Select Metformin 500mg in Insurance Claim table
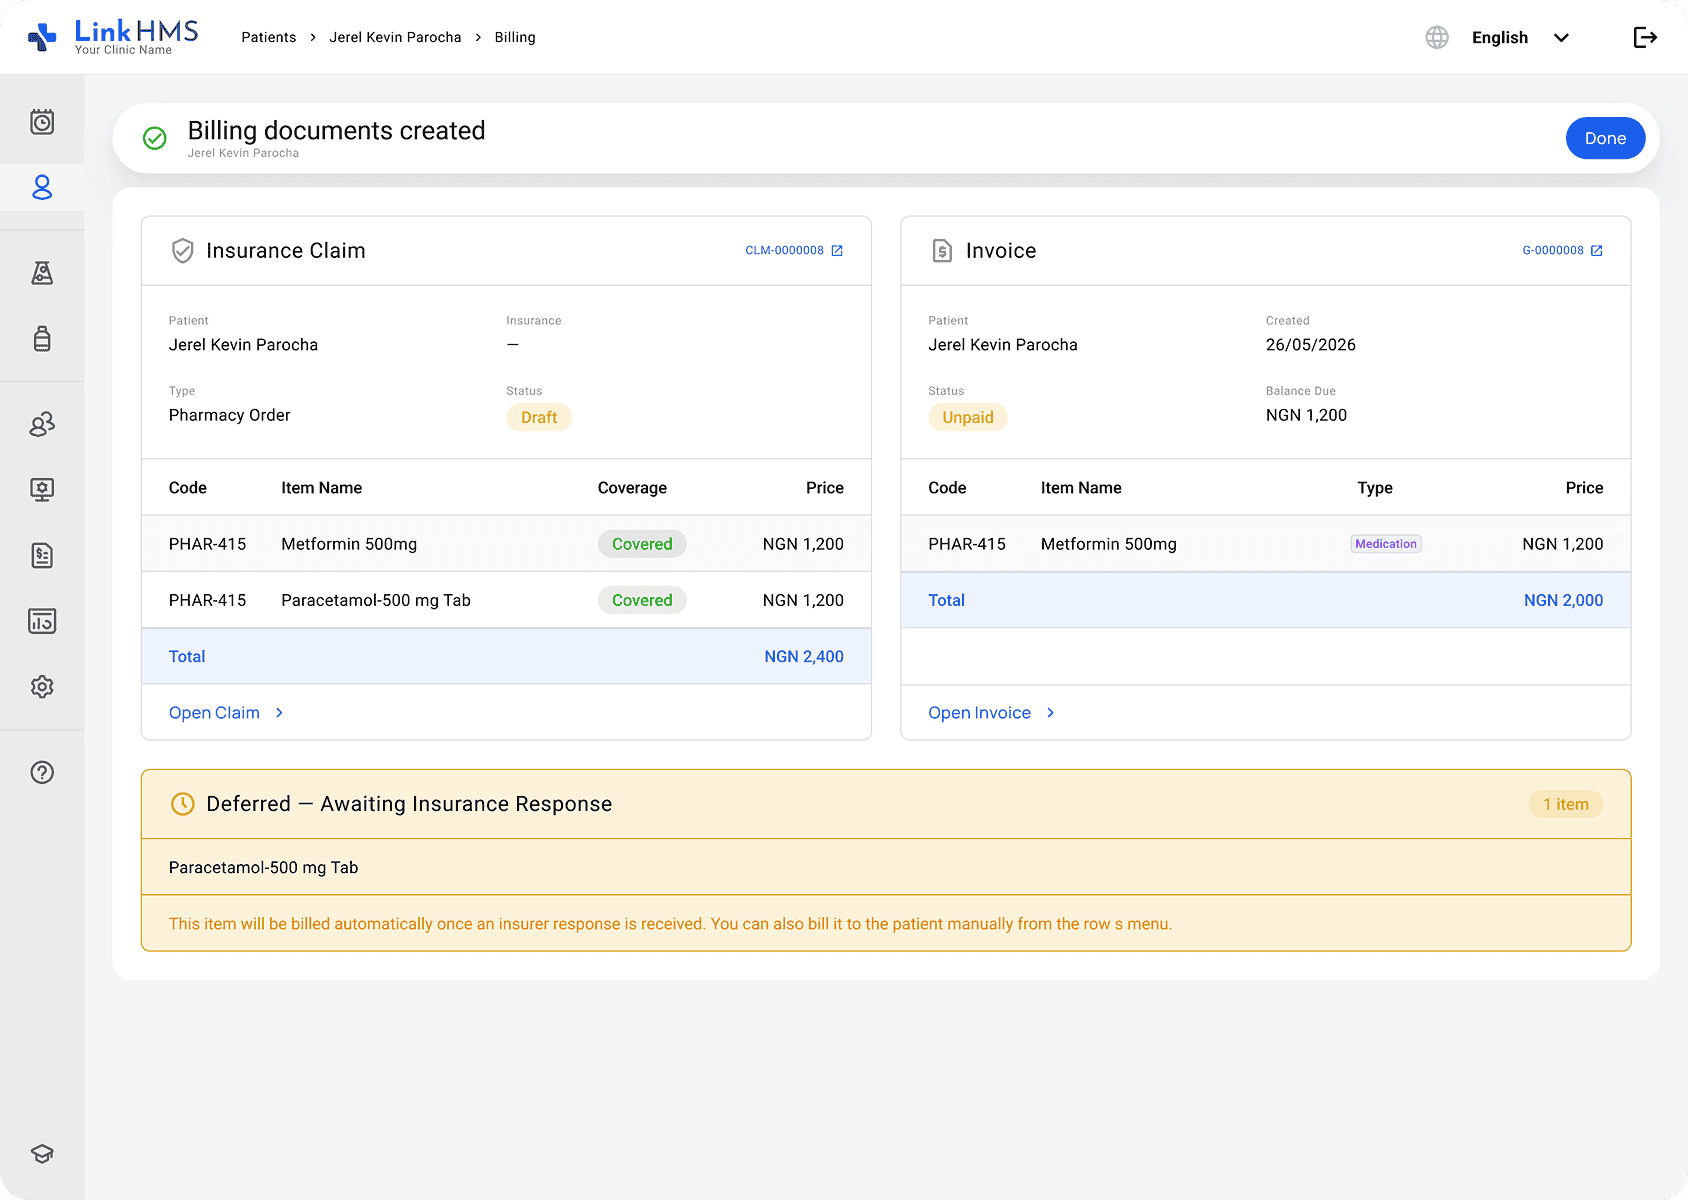Image resolution: width=1688 pixels, height=1200 pixels. click(x=349, y=544)
